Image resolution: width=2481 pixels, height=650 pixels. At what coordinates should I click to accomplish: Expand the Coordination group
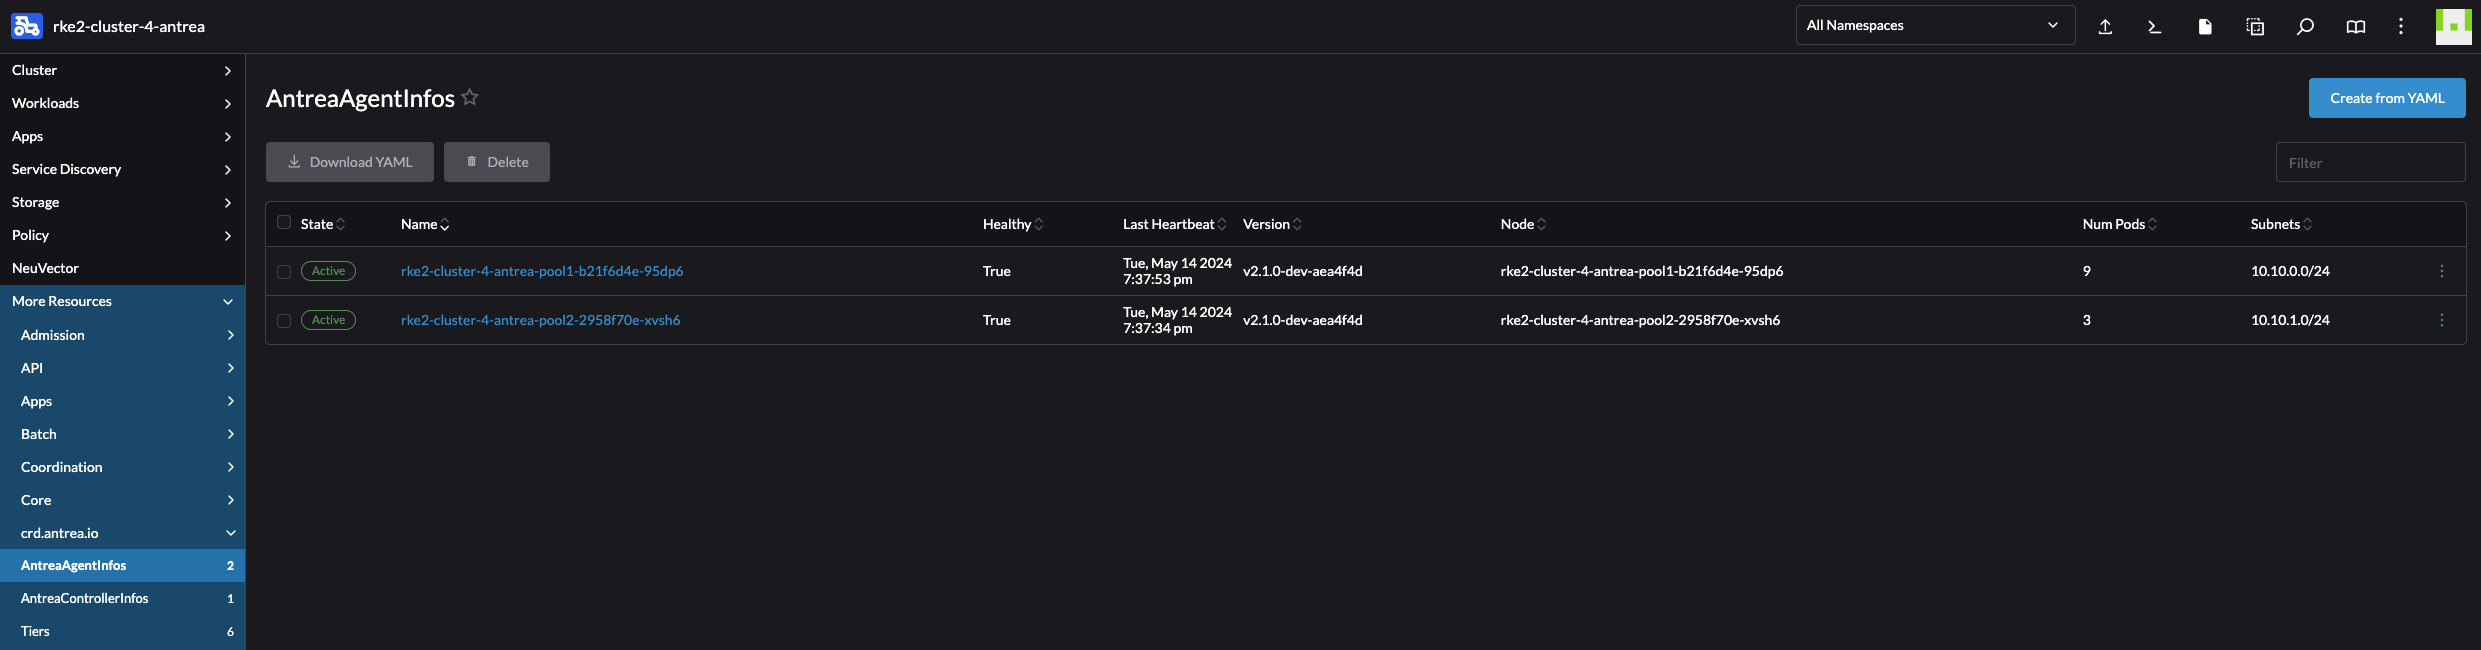[122, 467]
